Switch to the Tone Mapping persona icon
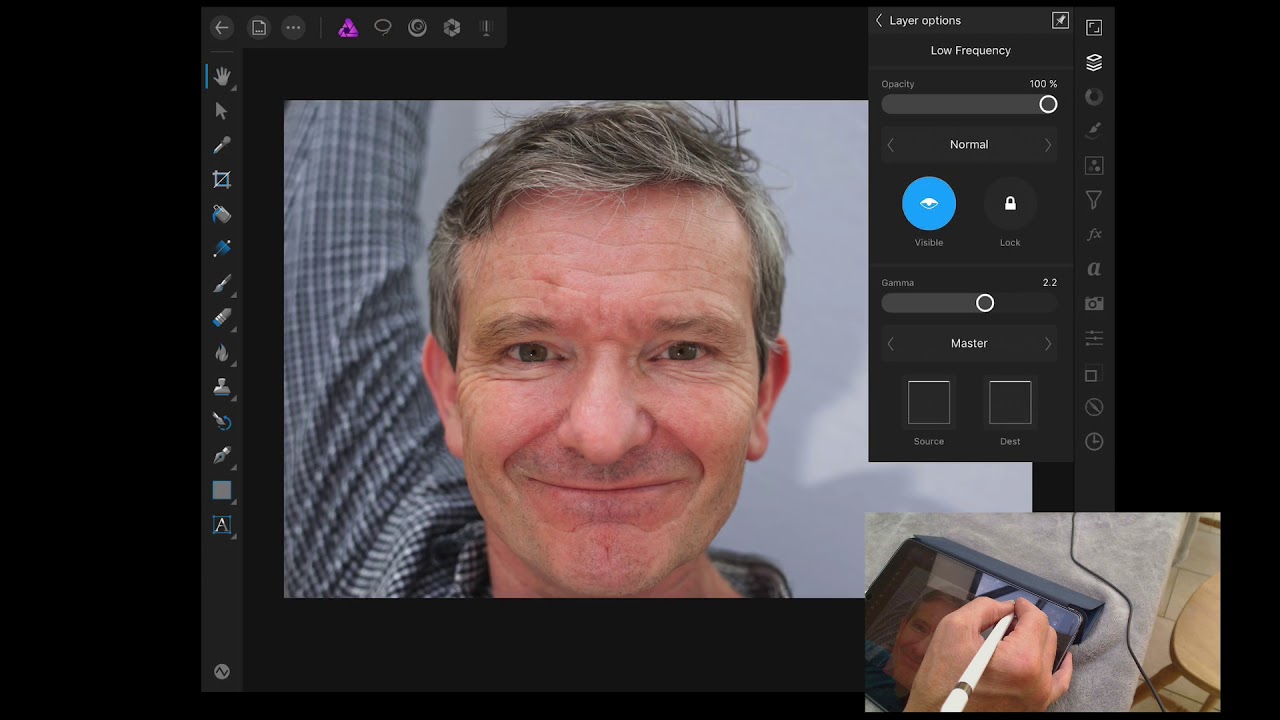Screen dimensions: 1280x720 point(486,28)
